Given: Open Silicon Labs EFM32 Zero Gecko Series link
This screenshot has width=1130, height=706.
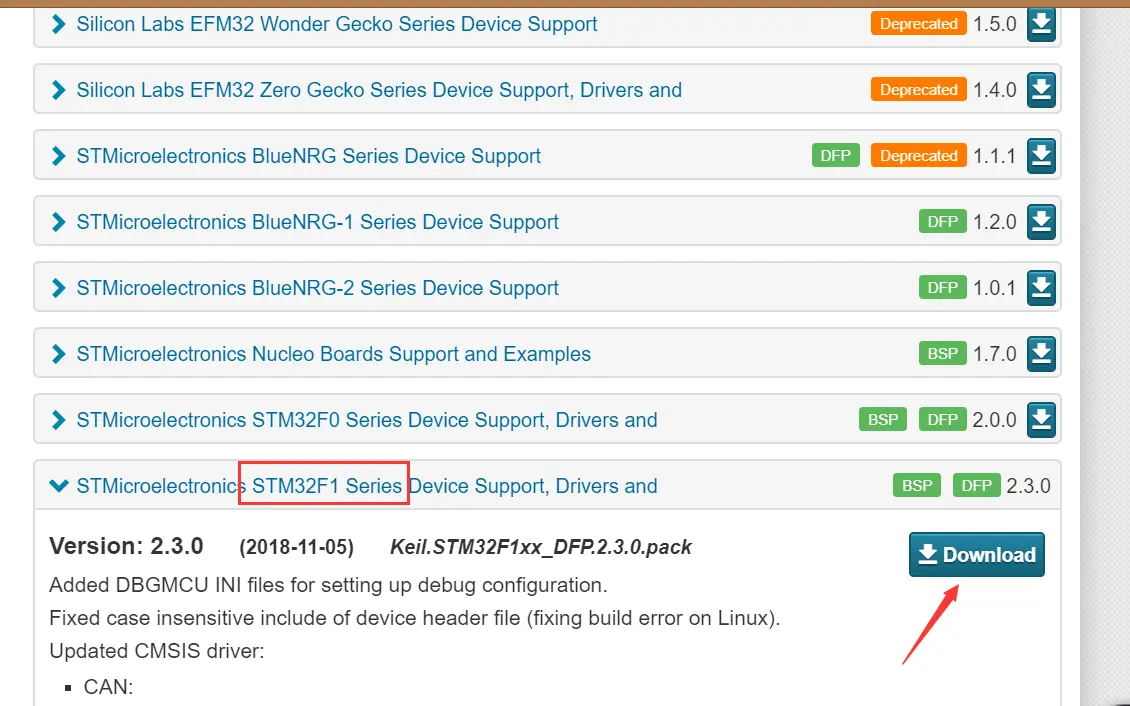Looking at the screenshot, I should tap(379, 90).
